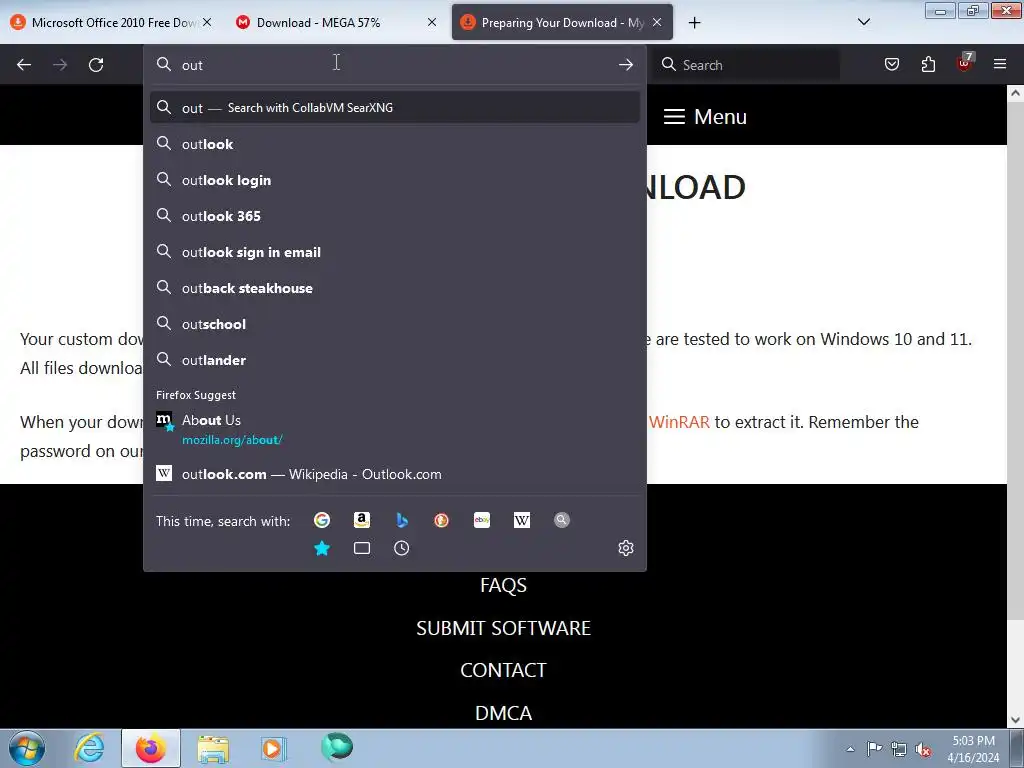This screenshot has width=1024, height=768.
Task: Pick 'outlook sign in email' suggestion
Action: point(394,252)
